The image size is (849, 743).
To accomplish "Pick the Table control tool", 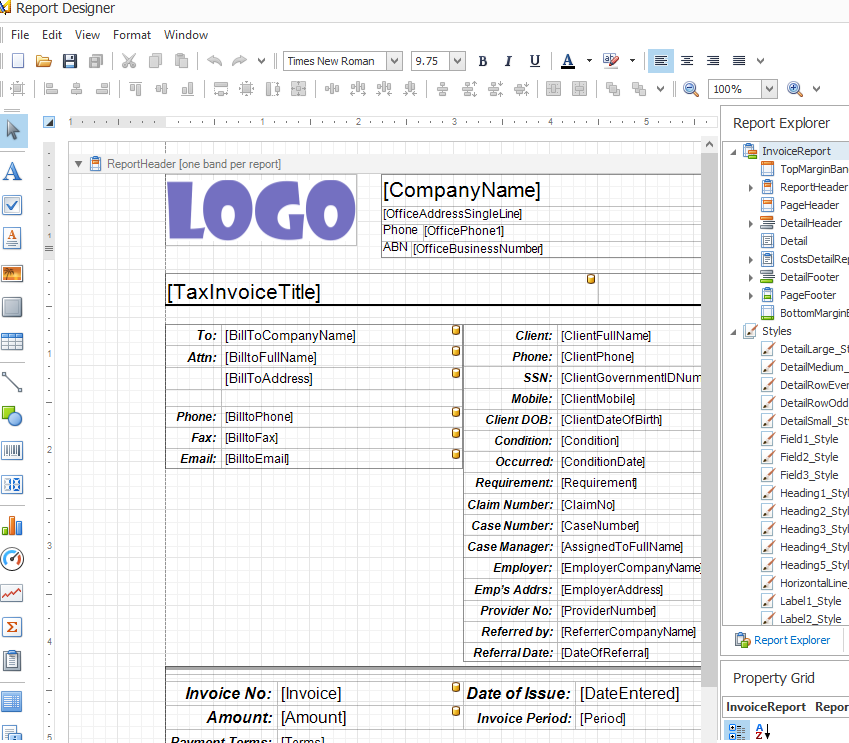I will [x=13, y=341].
